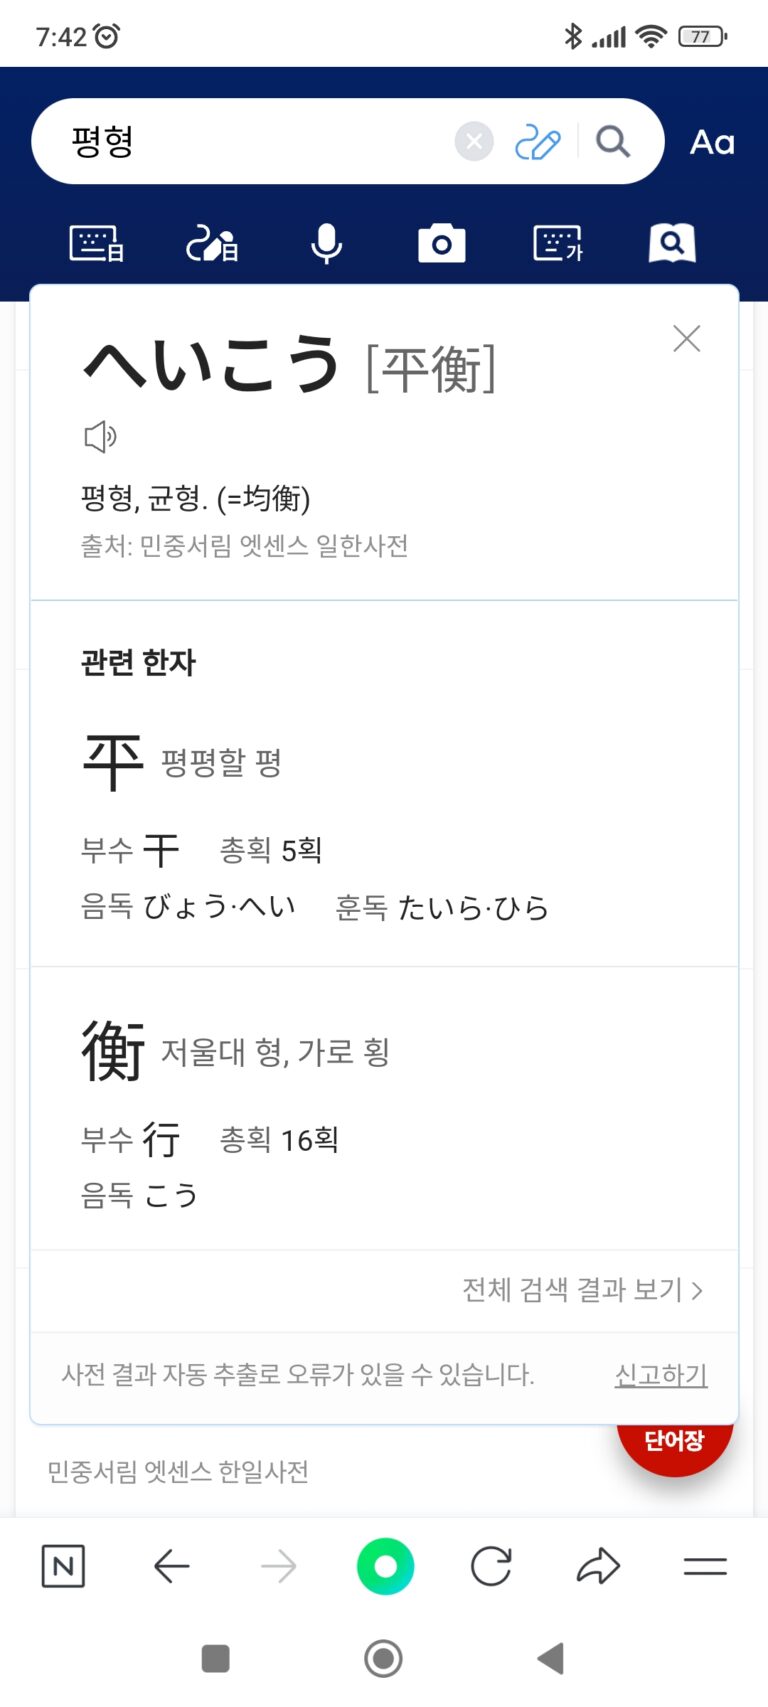Expand 전체 검색 결과 보기 results
The height and width of the screenshot is (1707, 768).
(582, 1290)
